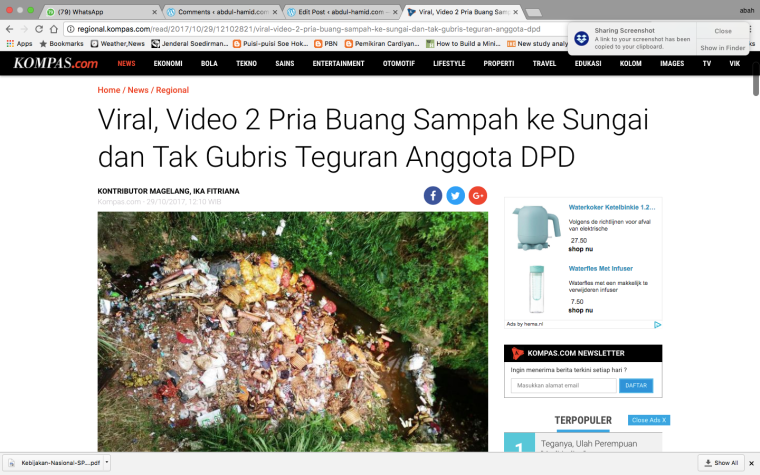Click Close on the Sharing Screenshot notification

point(723,31)
